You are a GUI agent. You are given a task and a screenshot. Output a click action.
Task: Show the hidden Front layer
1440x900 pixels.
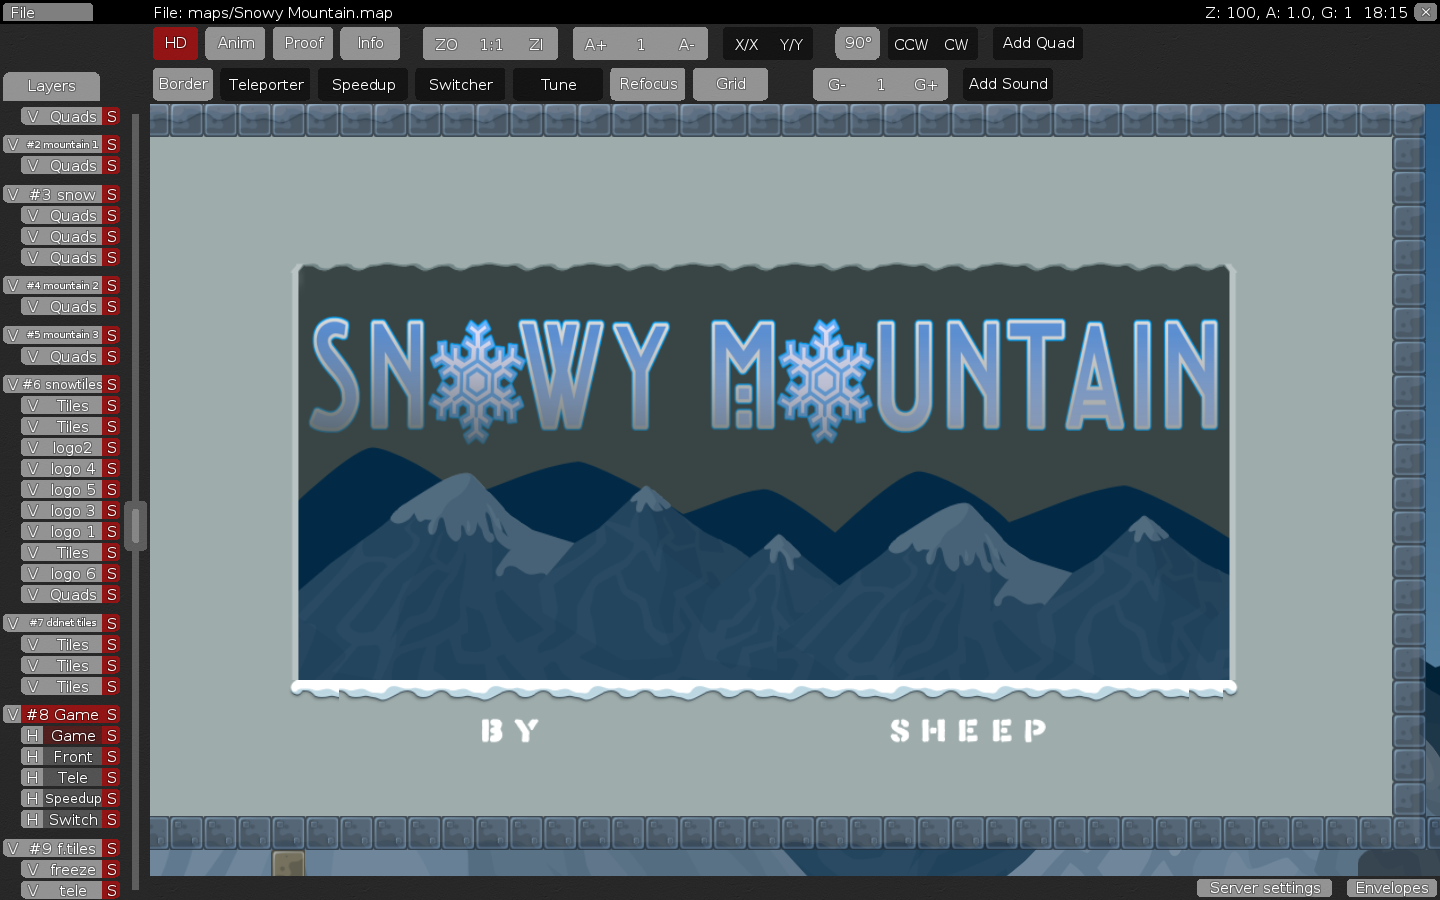point(32,757)
